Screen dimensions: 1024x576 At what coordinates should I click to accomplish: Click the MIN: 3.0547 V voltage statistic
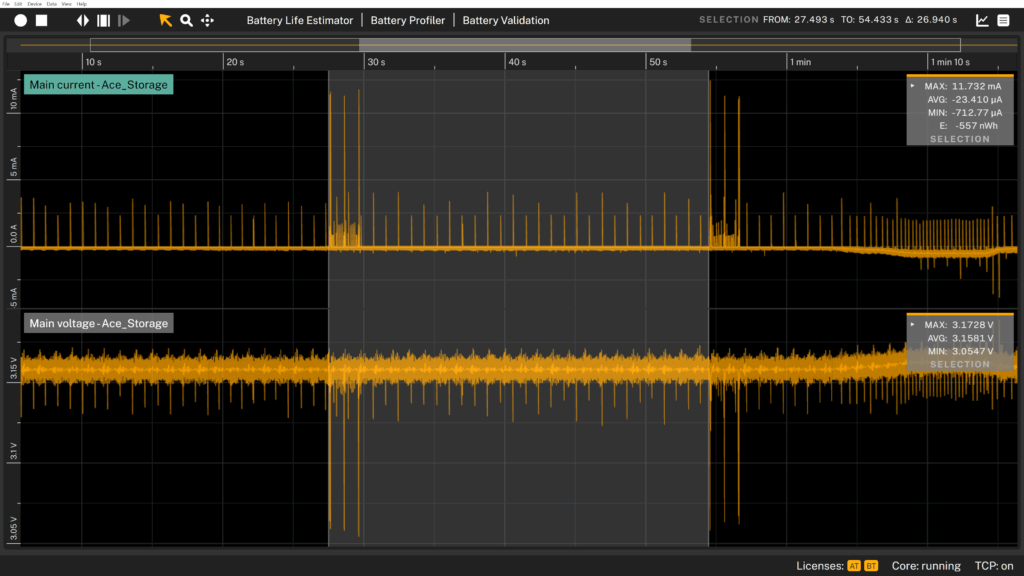[x=960, y=351]
